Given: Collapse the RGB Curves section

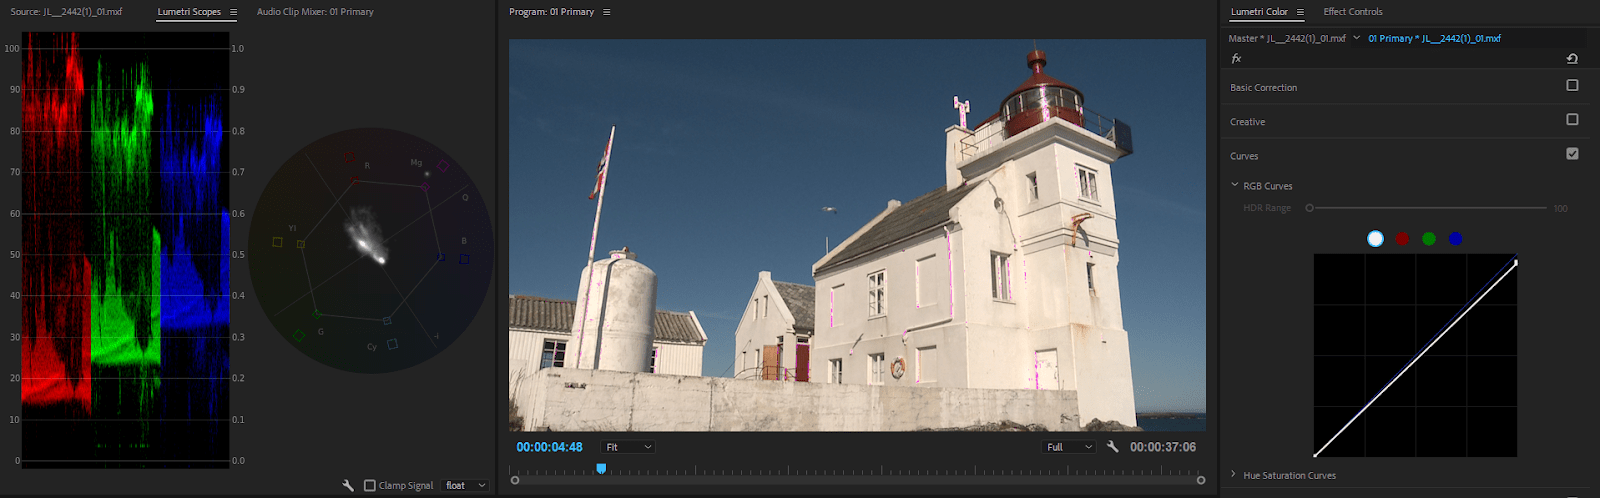Looking at the screenshot, I should (x=1235, y=185).
